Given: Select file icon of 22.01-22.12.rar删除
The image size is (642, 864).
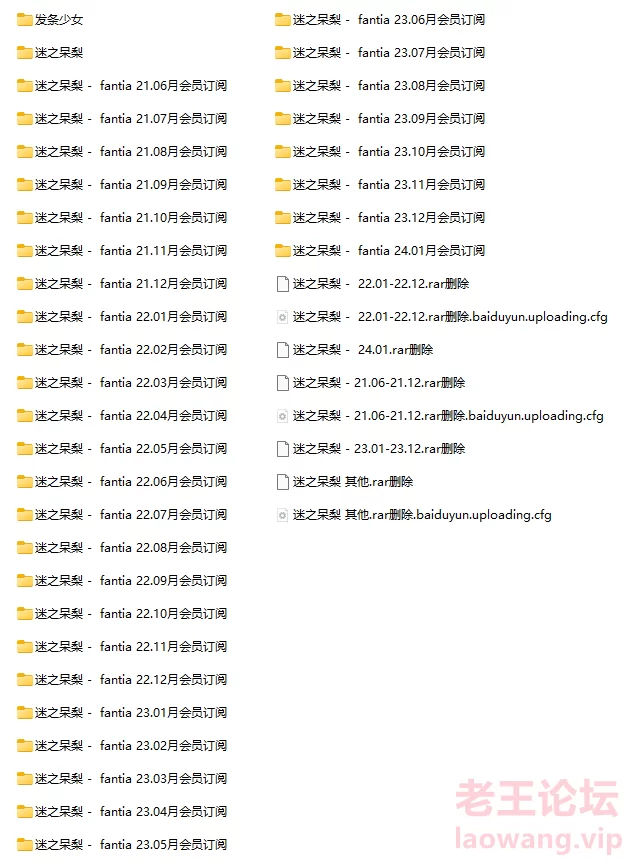Looking at the screenshot, I should [x=283, y=284].
